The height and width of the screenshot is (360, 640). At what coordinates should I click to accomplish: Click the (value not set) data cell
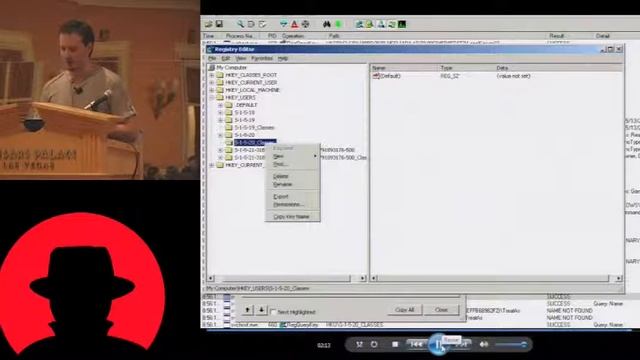point(513,76)
